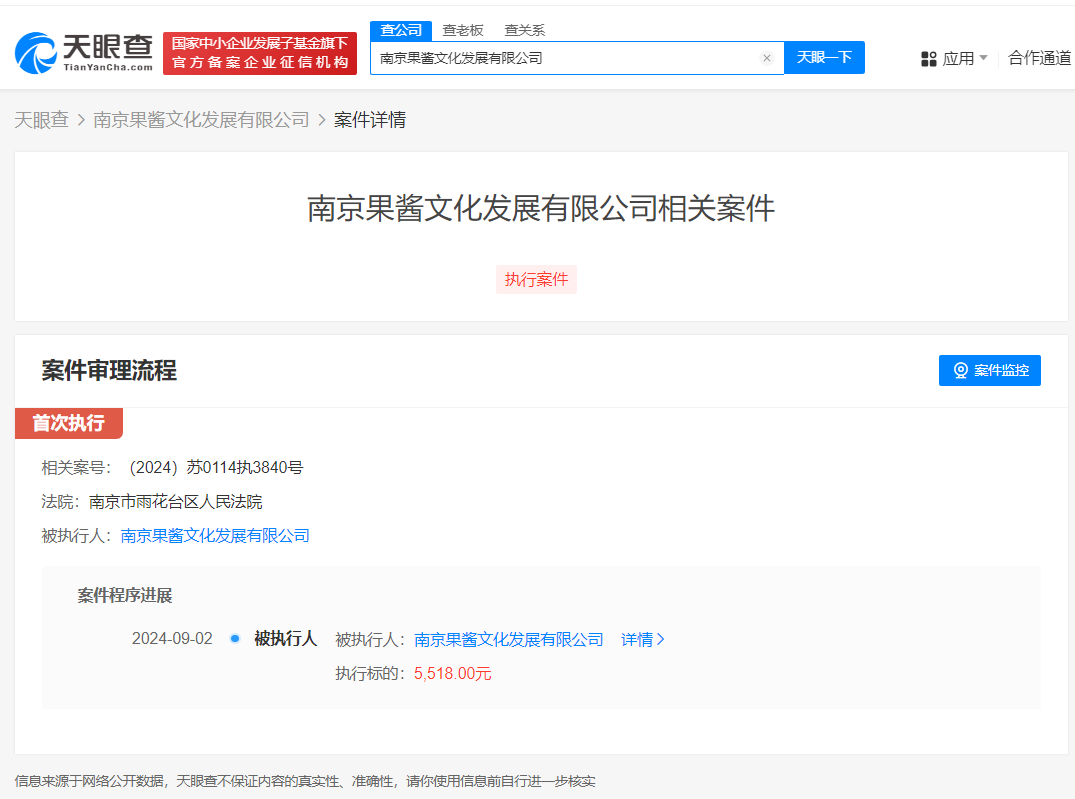Open 合作通道 in the header
This screenshot has width=1075, height=799.
tap(1040, 58)
